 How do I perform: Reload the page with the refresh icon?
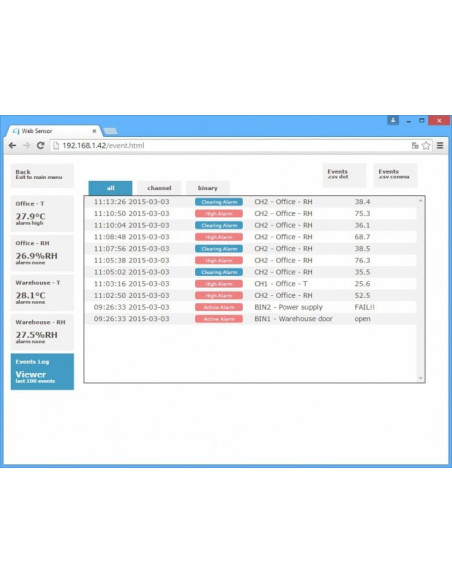[x=41, y=146]
